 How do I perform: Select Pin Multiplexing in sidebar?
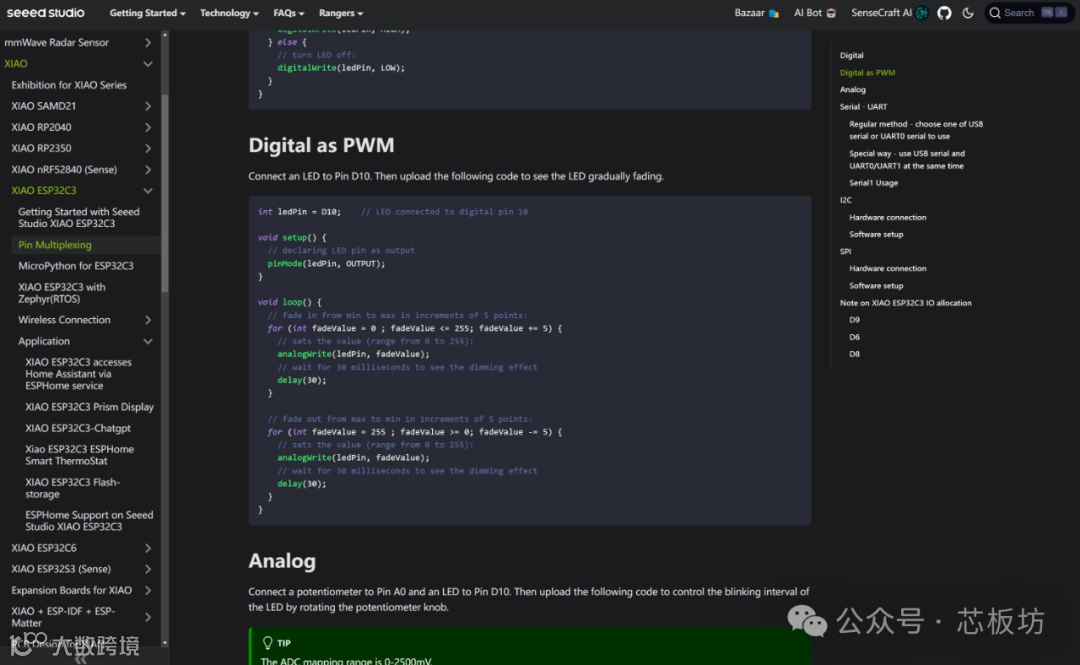click(x=54, y=245)
